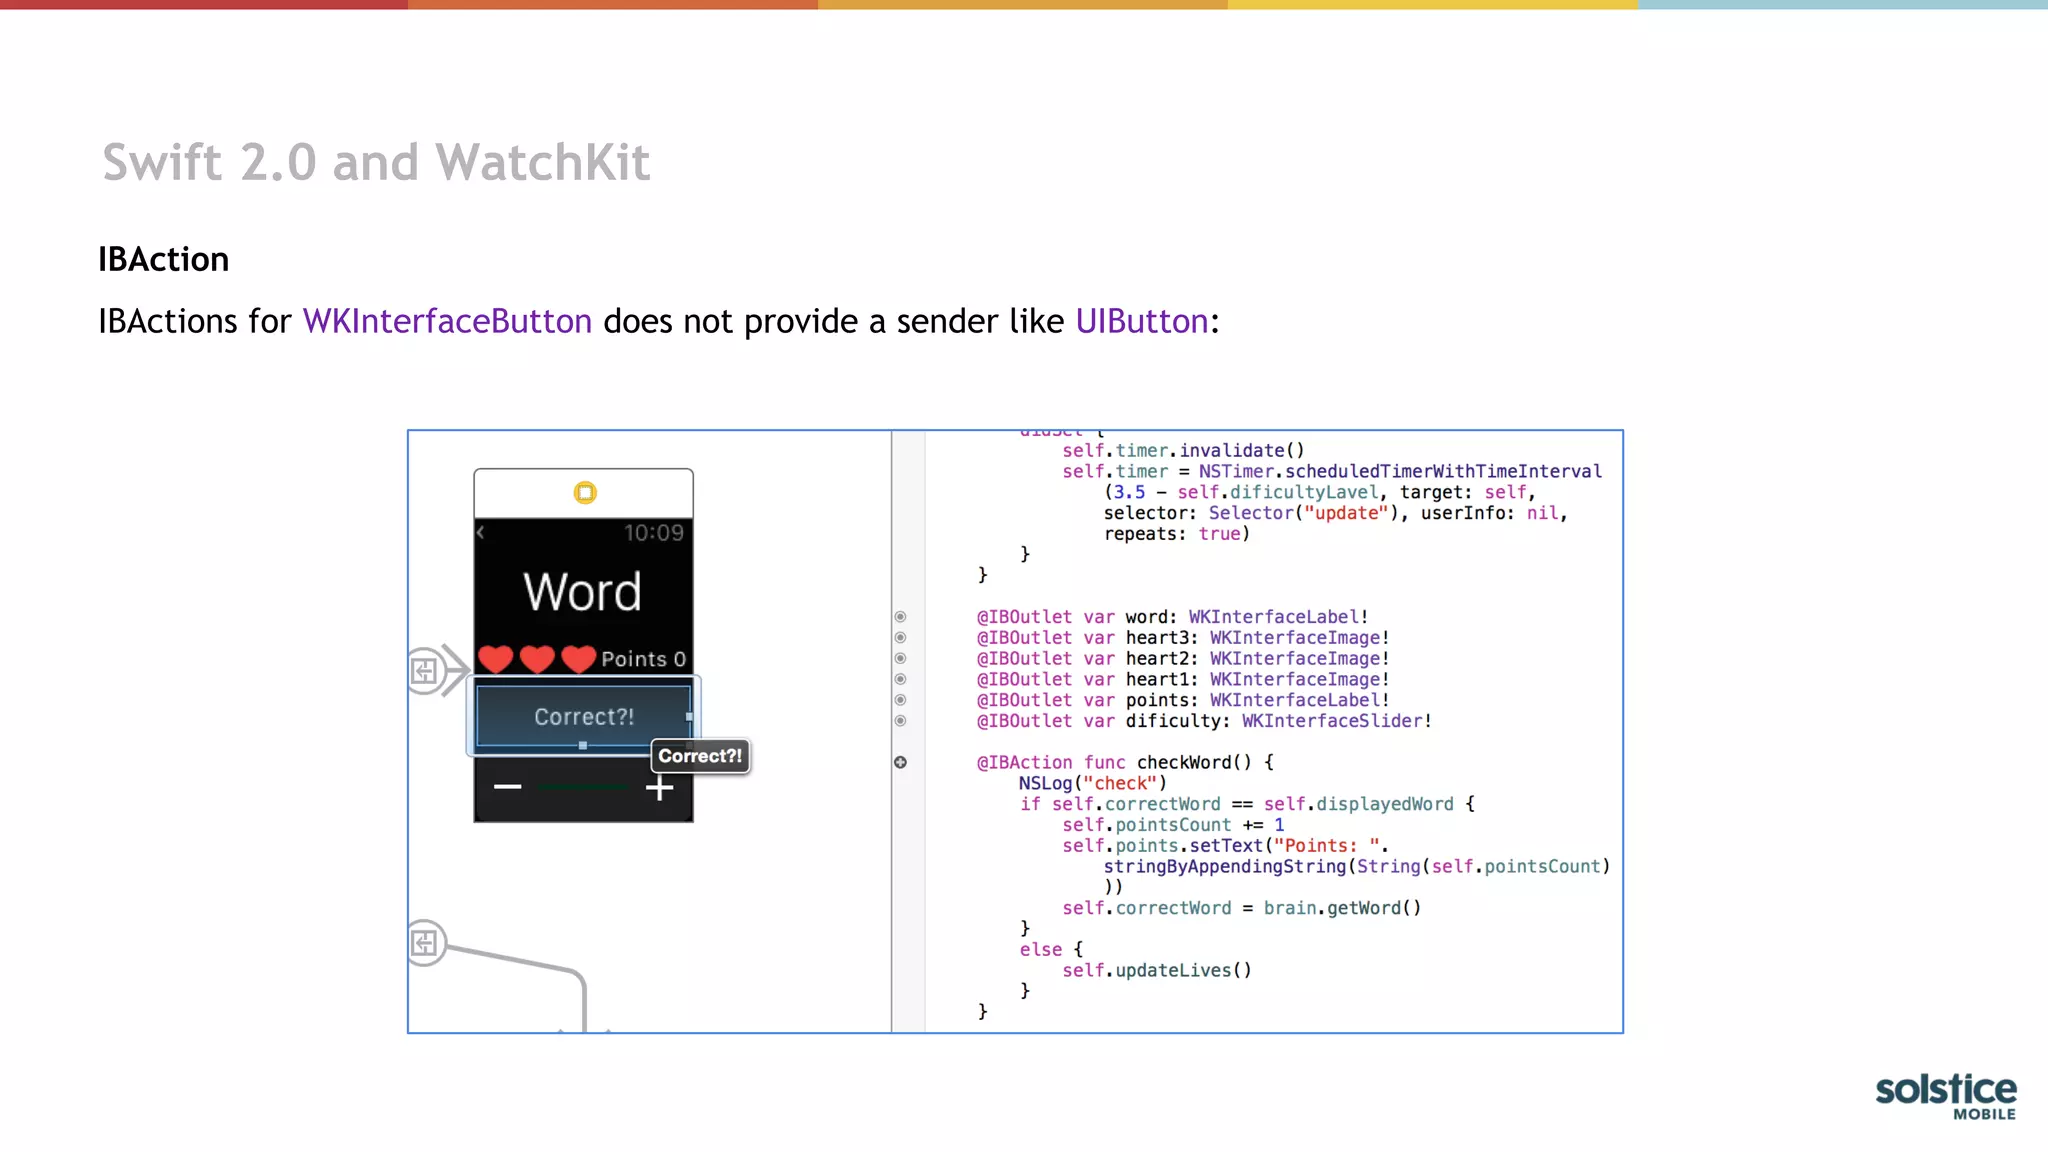Click the minus button on difficulty slider

(x=507, y=787)
